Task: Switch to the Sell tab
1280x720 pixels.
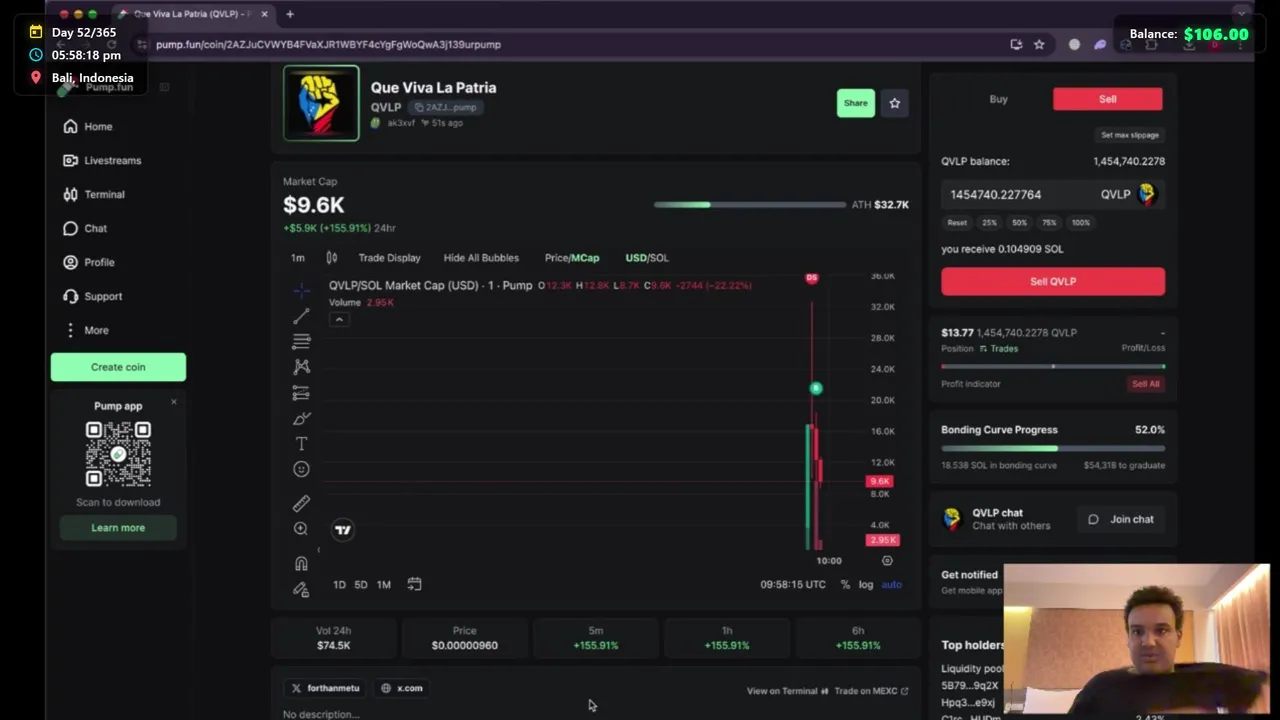Action: click(x=1108, y=99)
